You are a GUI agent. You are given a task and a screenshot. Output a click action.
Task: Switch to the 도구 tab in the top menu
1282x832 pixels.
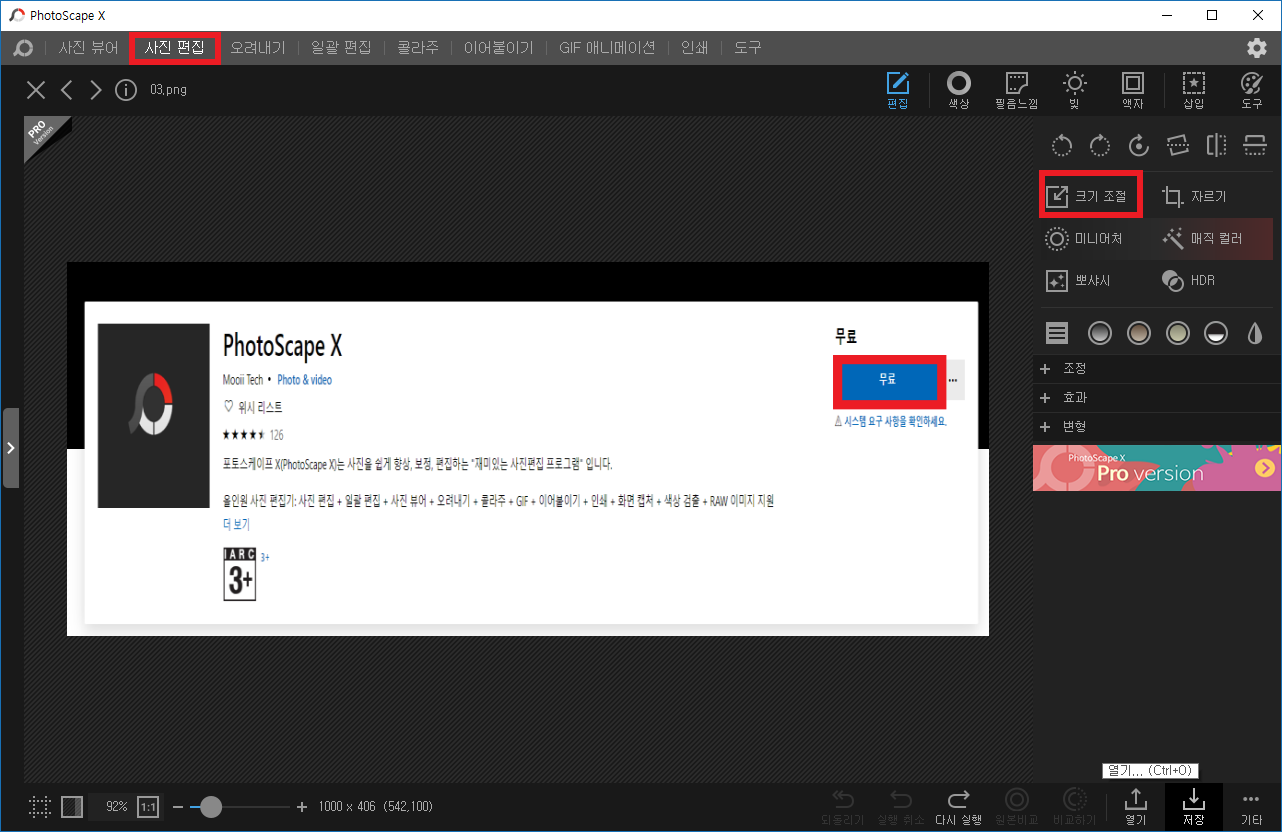click(748, 47)
